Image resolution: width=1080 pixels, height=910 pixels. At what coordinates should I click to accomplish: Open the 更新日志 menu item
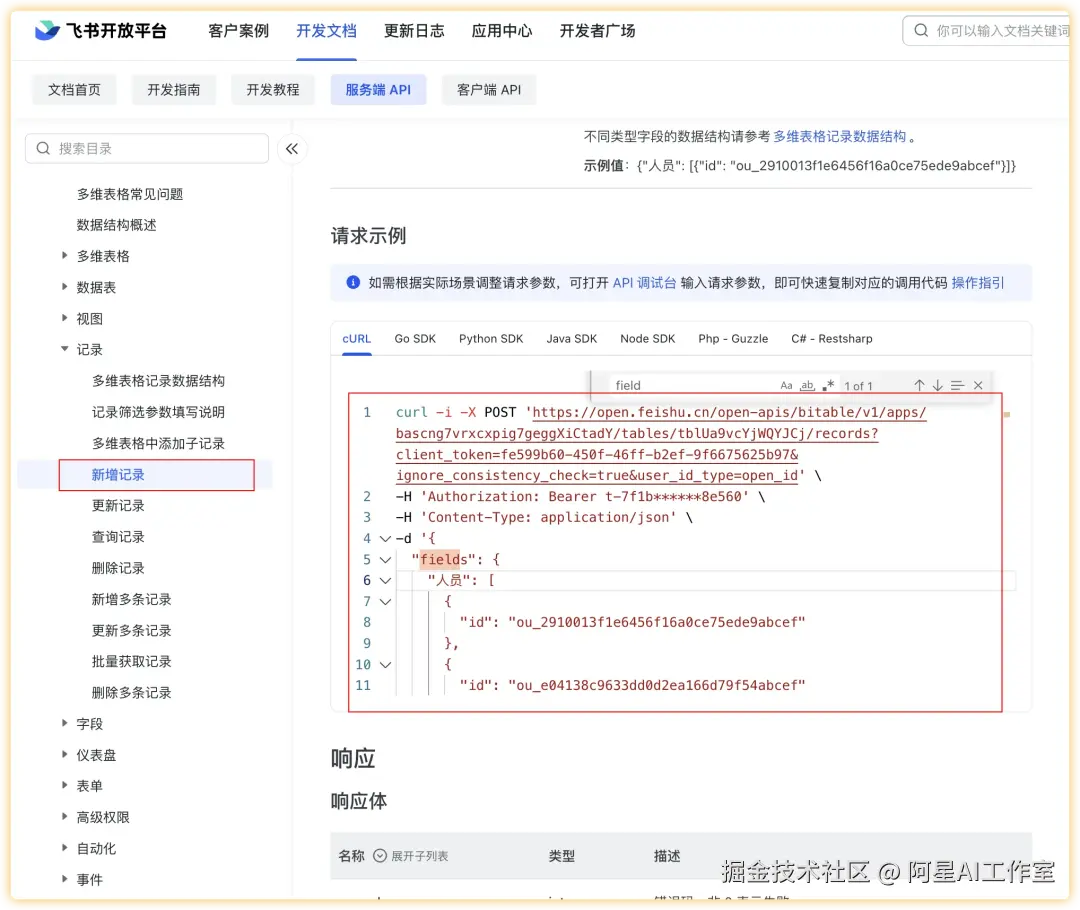(414, 31)
